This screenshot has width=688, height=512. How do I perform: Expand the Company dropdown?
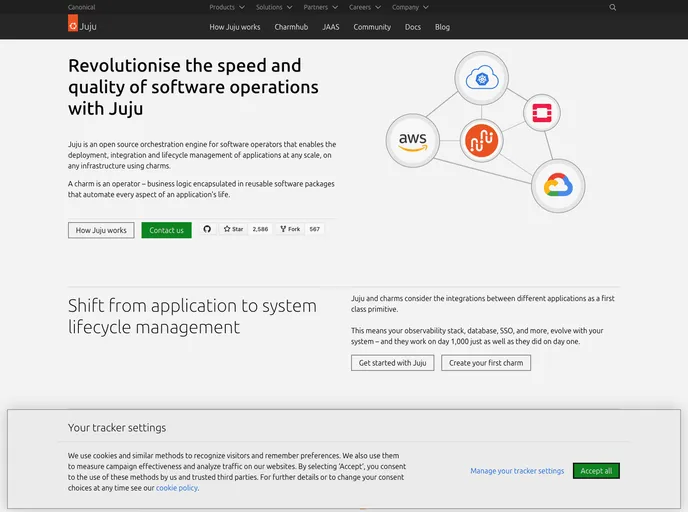click(410, 7)
